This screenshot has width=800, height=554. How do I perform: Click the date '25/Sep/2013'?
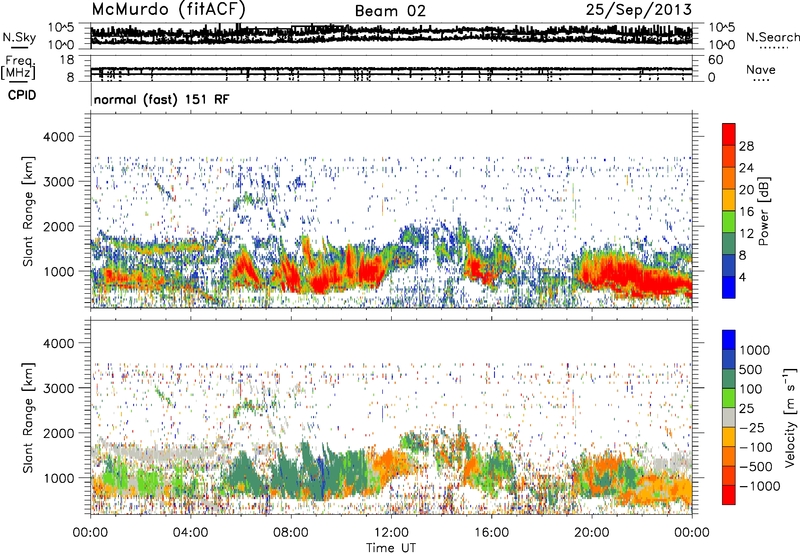(x=639, y=10)
